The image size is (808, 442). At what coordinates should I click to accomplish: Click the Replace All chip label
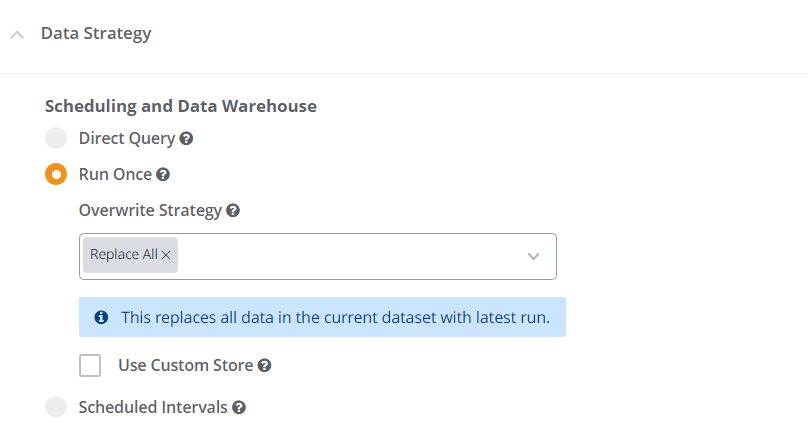pos(123,255)
